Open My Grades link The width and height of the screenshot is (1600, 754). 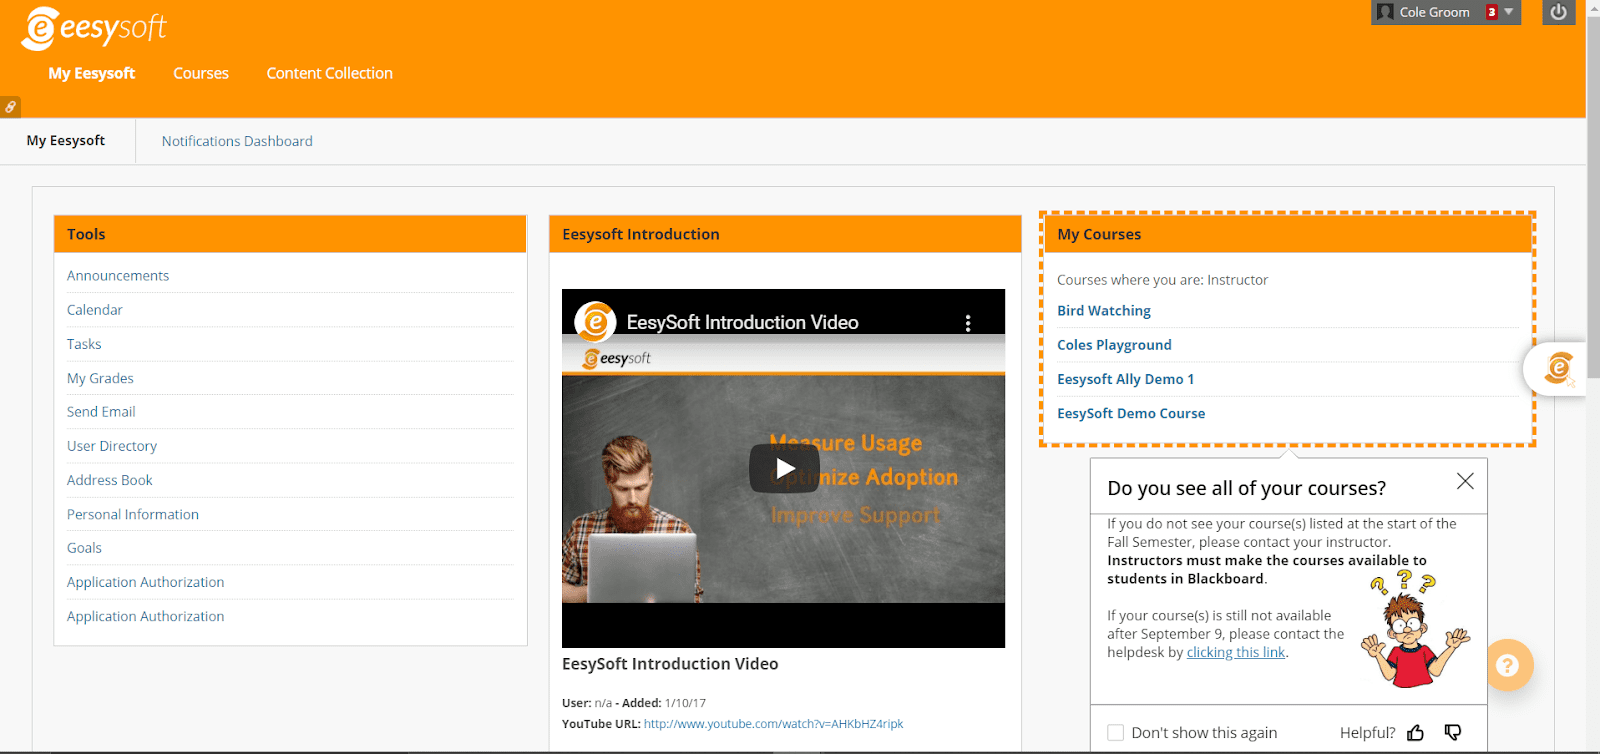click(x=100, y=378)
